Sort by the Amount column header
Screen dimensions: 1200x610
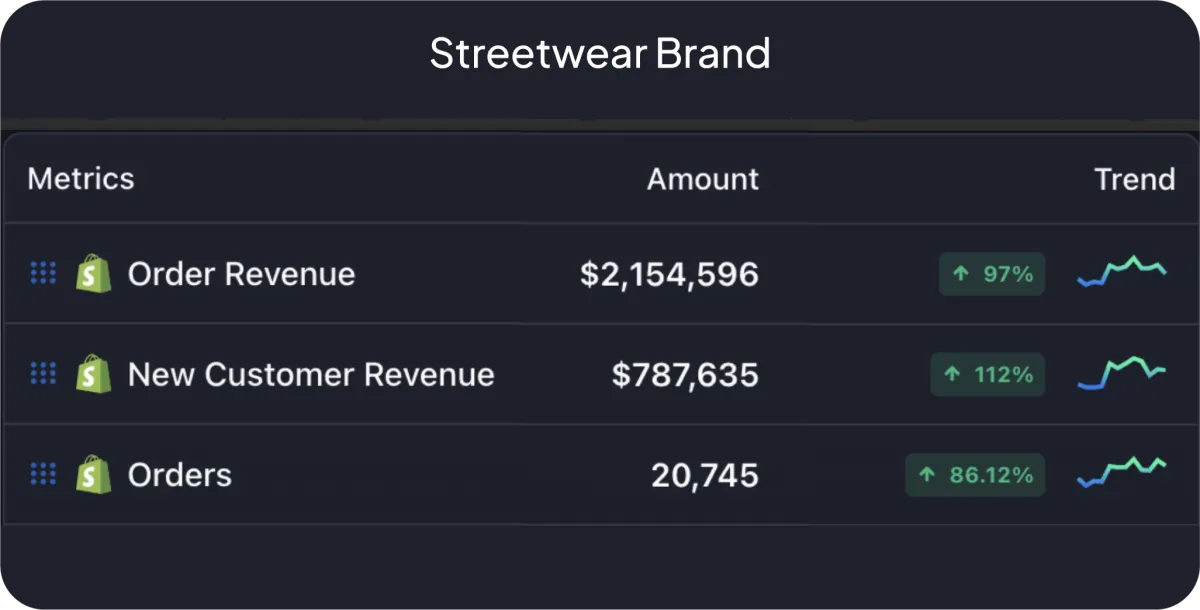(x=703, y=179)
